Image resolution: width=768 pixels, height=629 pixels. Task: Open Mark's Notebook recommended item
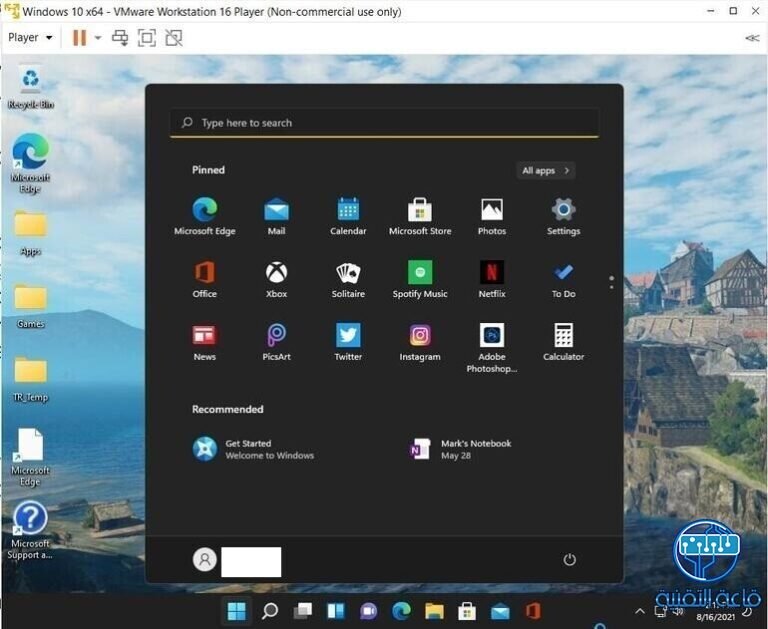point(460,449)
